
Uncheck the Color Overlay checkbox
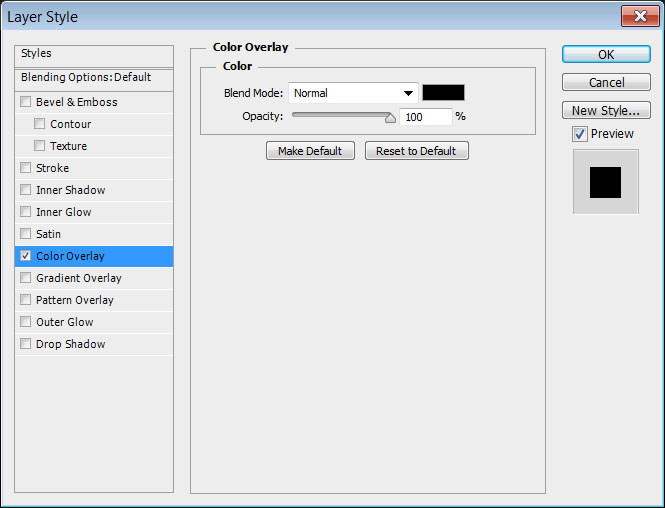coord(26,256)
